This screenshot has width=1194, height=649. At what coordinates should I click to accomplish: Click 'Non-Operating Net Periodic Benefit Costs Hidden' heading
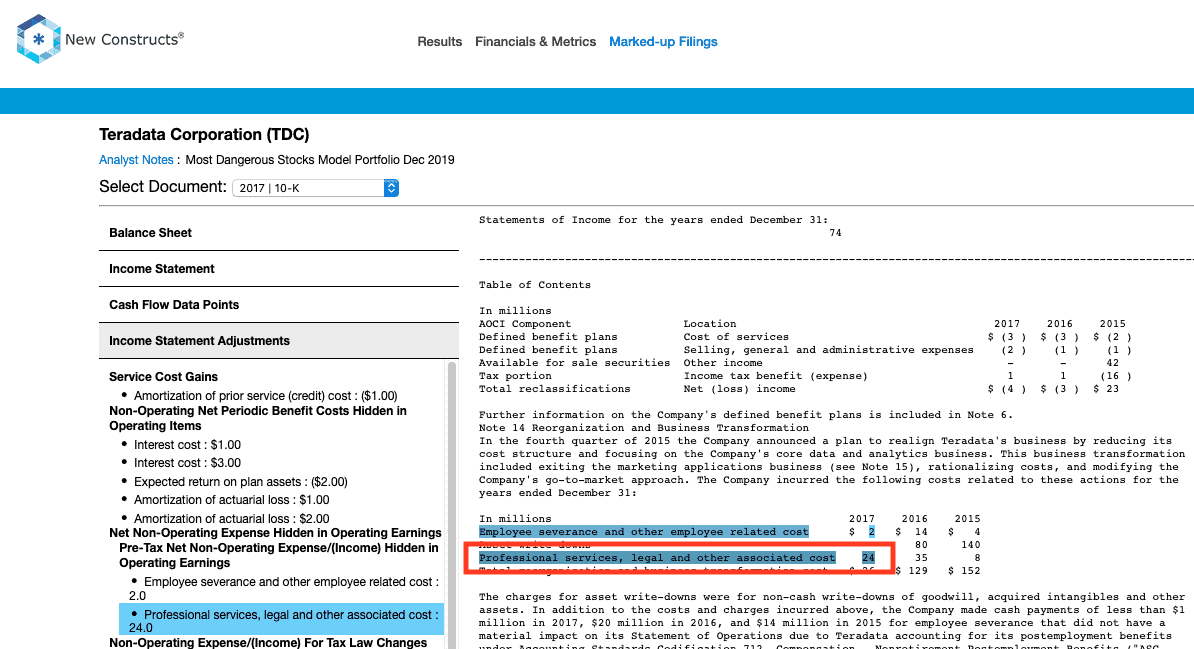257,418
